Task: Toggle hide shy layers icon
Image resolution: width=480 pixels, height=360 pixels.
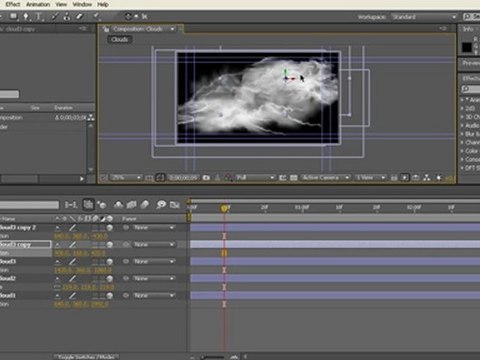Action: [x=119, y=205]
